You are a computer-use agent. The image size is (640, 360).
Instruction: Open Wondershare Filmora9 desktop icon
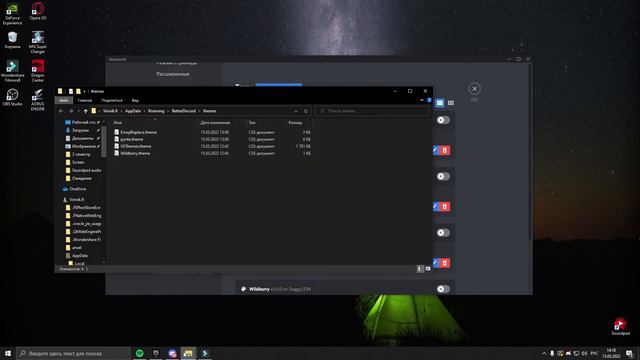pyautogui.click(x=12, y=71)
